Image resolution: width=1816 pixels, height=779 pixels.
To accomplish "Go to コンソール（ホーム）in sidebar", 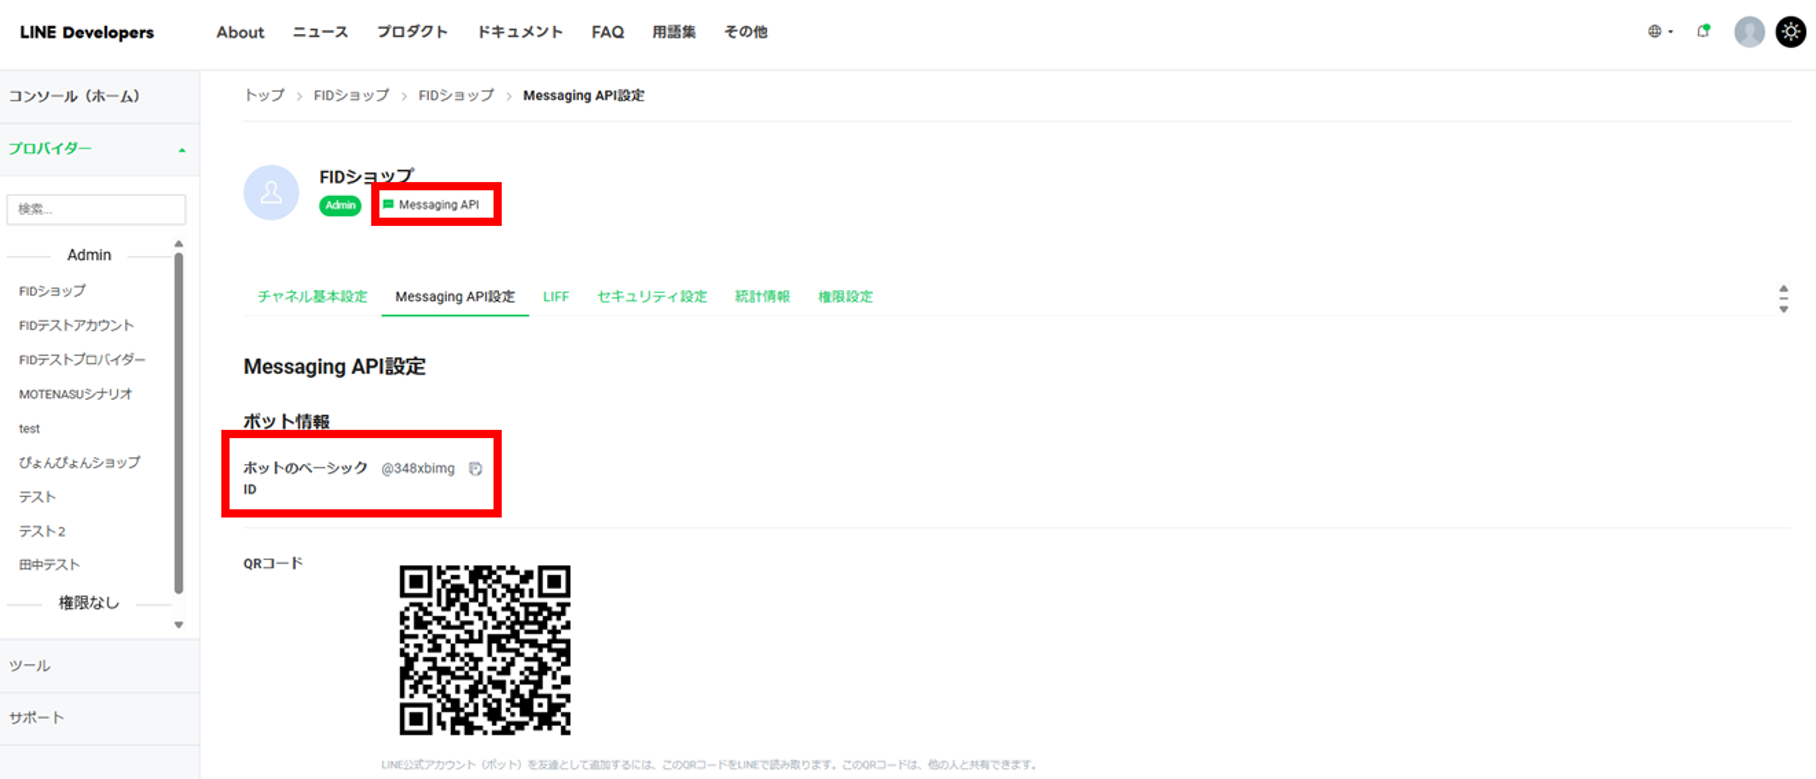I will 75,97.
